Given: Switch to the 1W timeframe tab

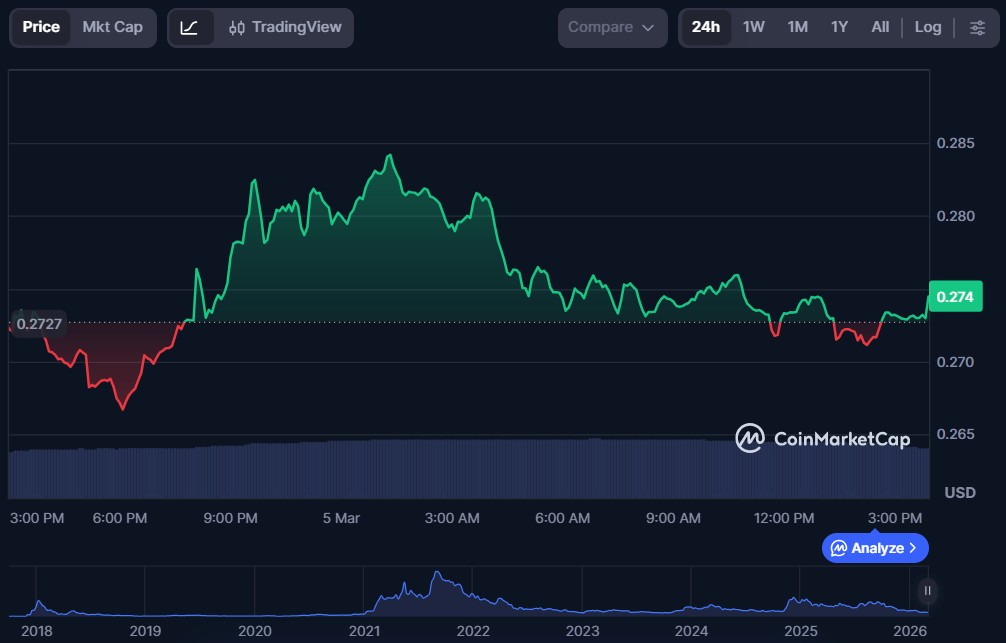Looking at the screenshot, I should [x=753, y=27].
